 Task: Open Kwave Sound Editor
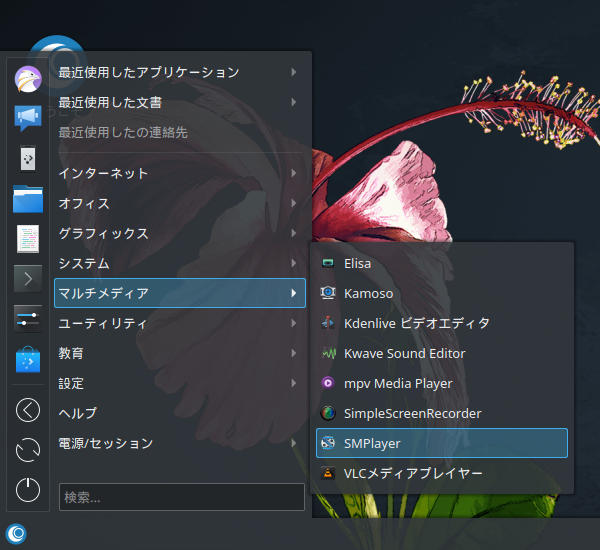tap(442, 353)
